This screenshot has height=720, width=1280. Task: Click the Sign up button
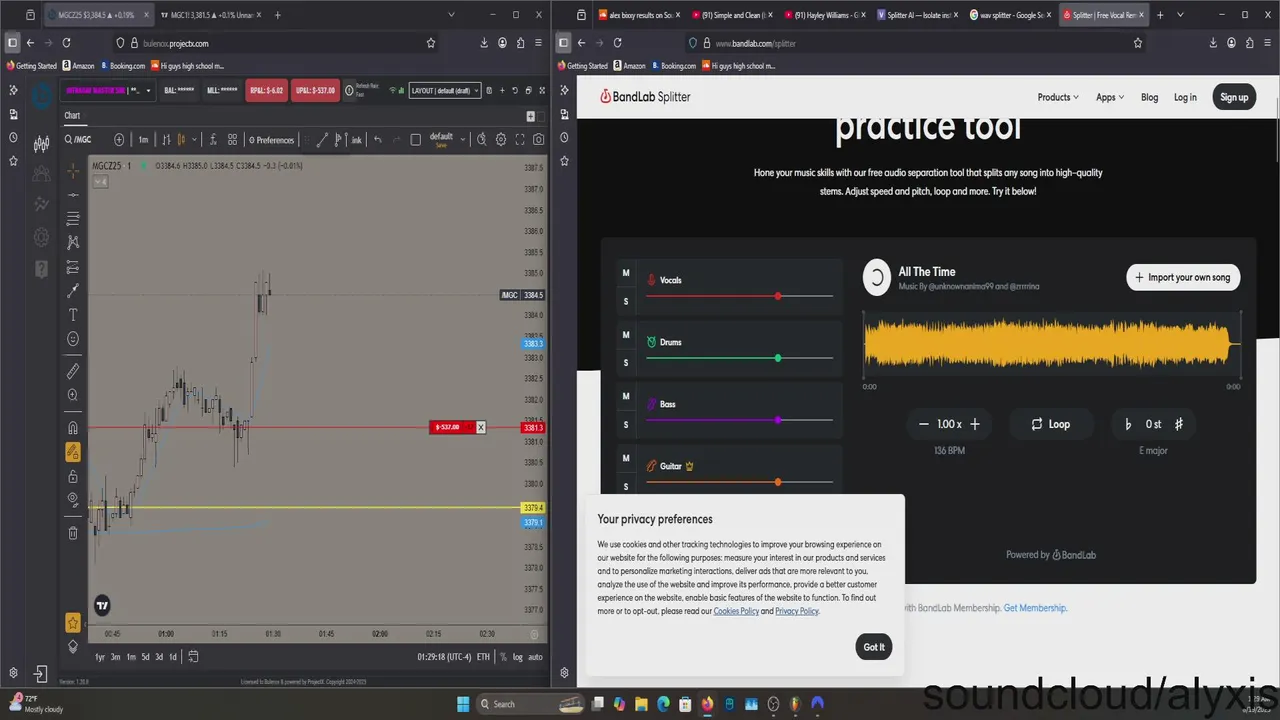tap(1234, 97)
